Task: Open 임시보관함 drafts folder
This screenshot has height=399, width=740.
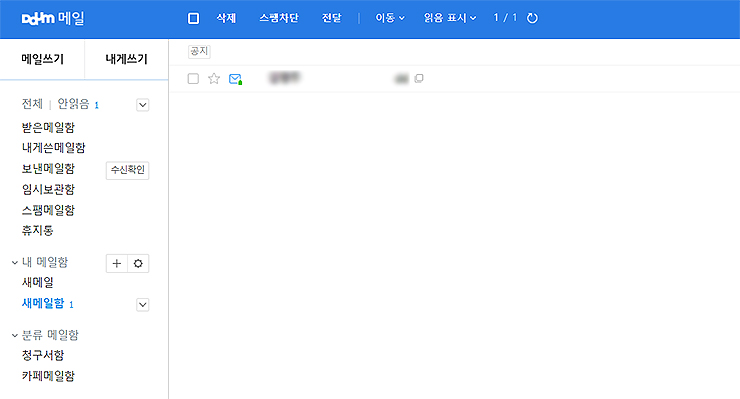Action: pos(48,189)
